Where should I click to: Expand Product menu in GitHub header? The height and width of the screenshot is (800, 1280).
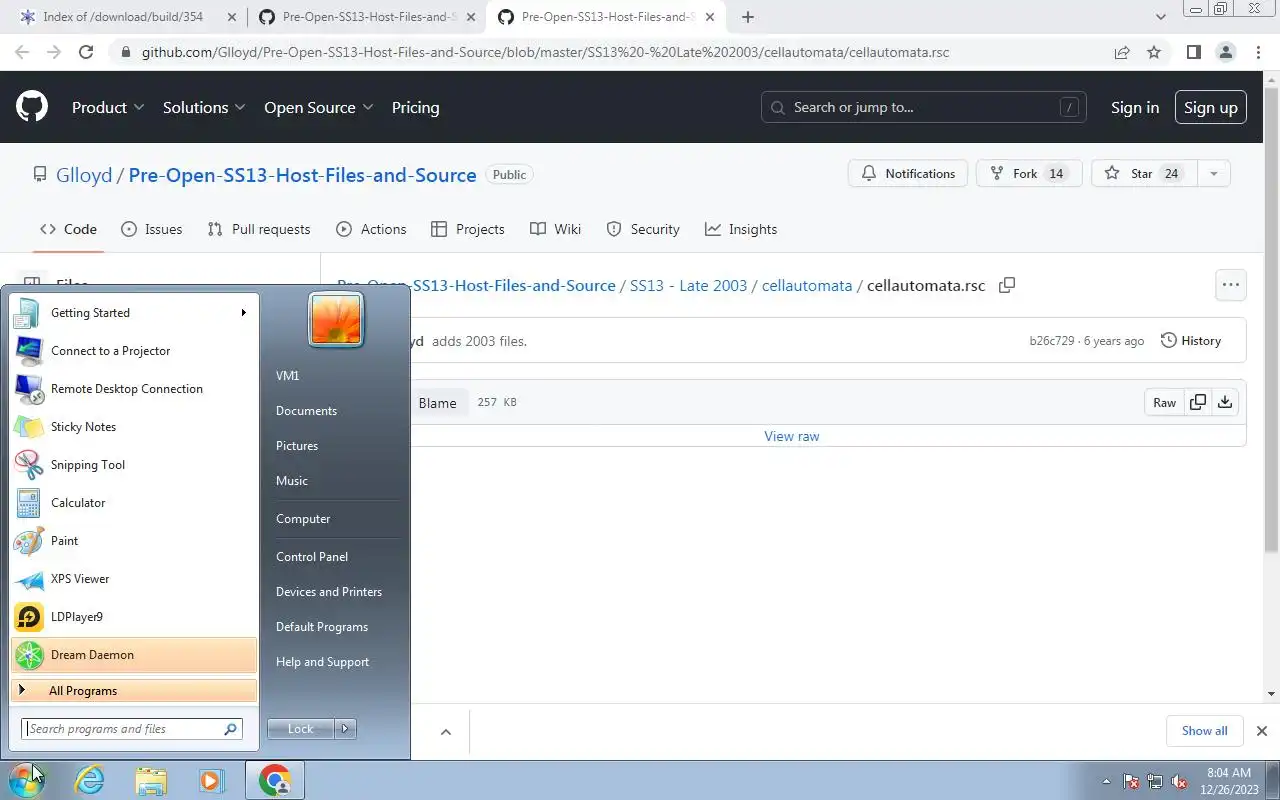click(108, 107)
